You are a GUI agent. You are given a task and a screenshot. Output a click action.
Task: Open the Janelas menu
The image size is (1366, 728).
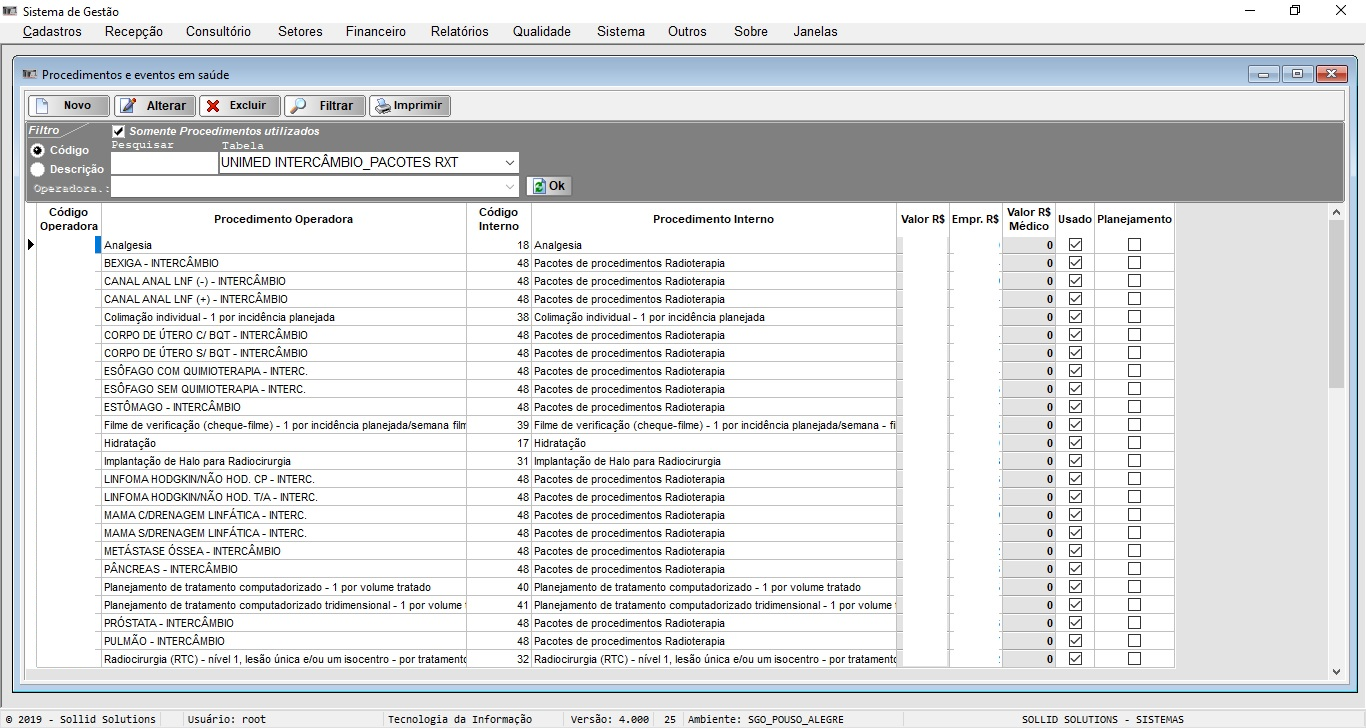pos(815,31)
